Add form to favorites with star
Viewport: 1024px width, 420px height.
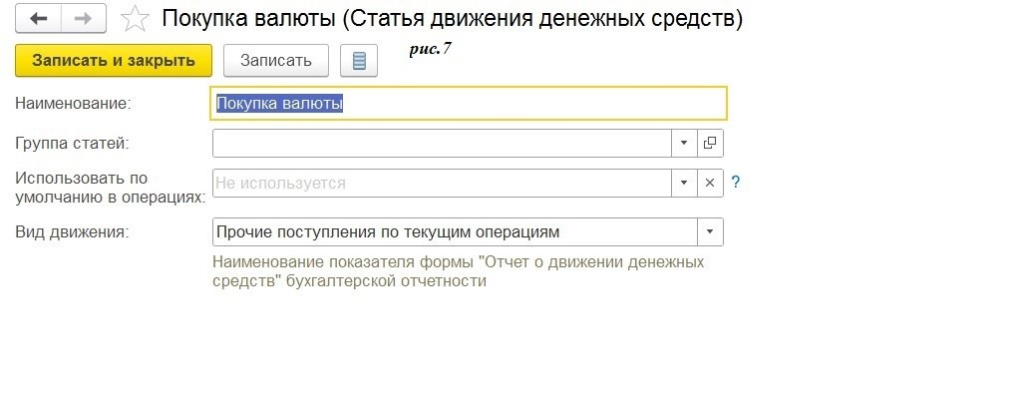133,19
